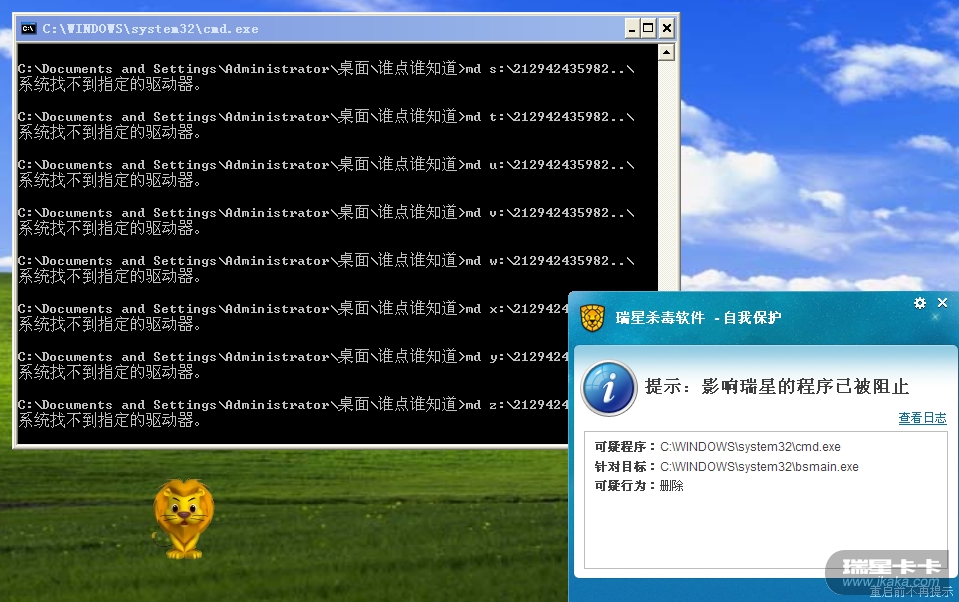Select text C:\WINDOWS\system32\bsmain.exe in popup
This screenshot has height=602, width=959.
[x=759, y=467]
